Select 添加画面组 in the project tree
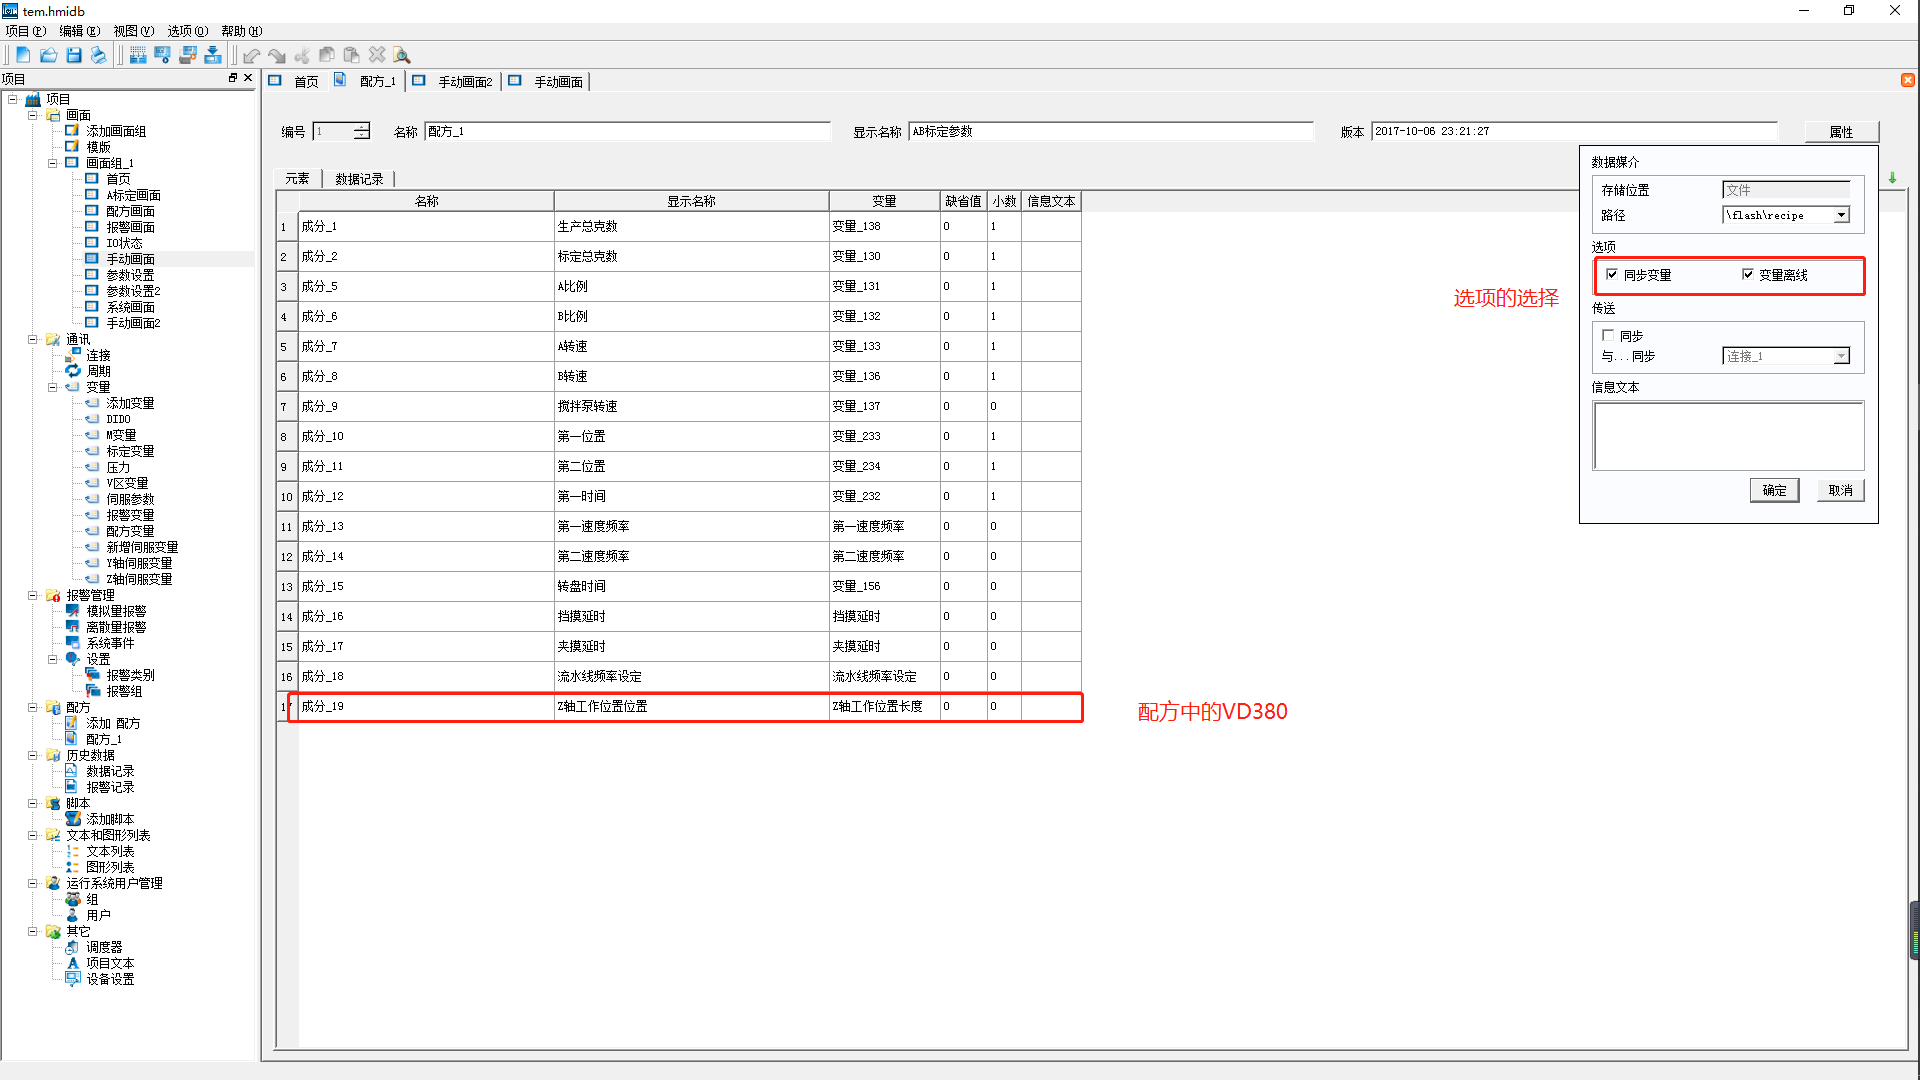 (x=116, y=131)
